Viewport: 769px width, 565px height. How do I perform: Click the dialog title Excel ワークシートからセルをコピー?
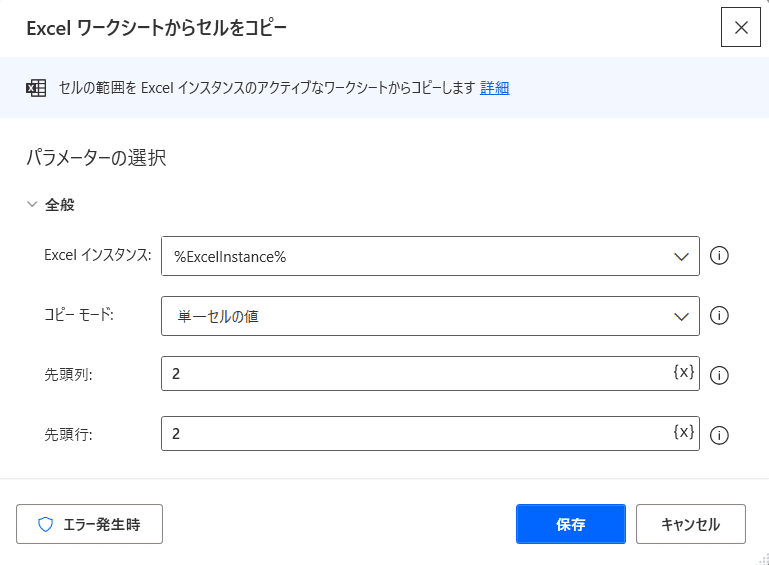[156, 28]
